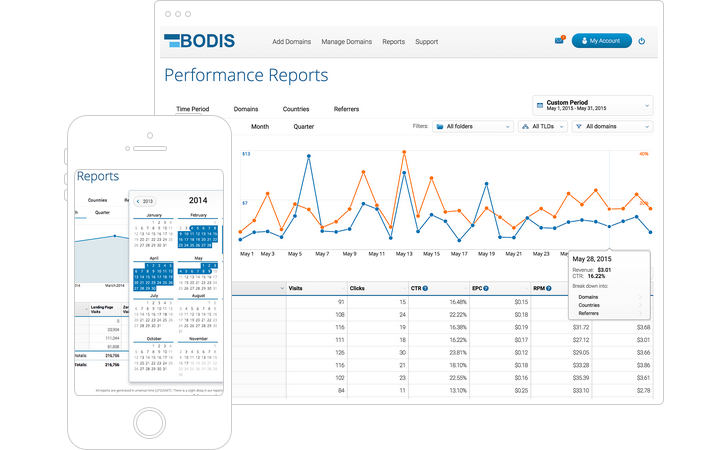Go to 2013 in phone calendar
Image resolution: width=728 pixels, height=450 pixels.
144,201
